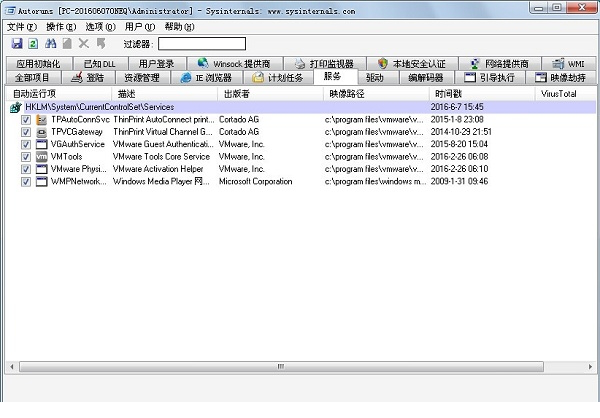600x418 pixels.
Task: Toggle the WMPNetwork... checkbox
Action: click(x=26, y=181)
